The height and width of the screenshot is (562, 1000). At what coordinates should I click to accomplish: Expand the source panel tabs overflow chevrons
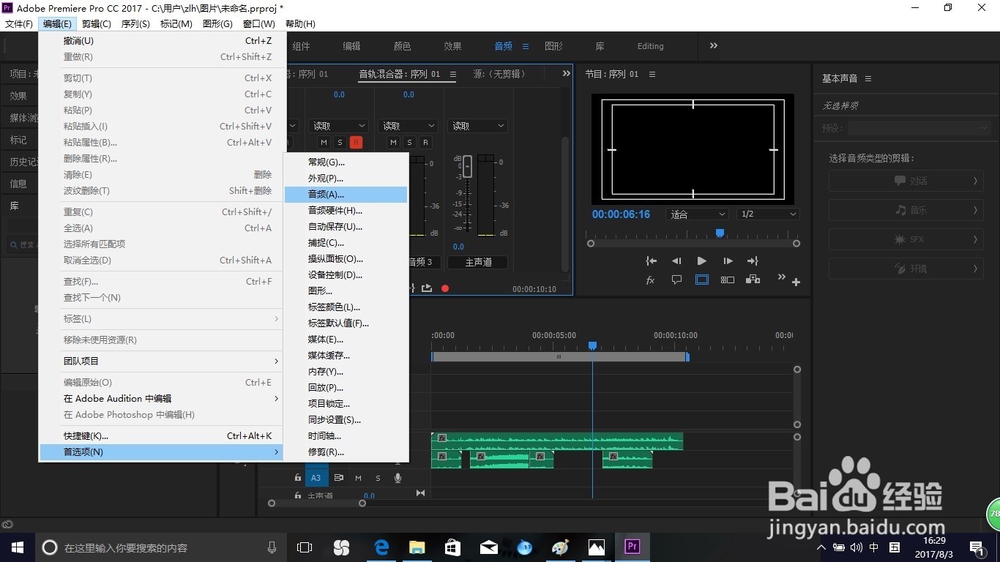[566, 74]
